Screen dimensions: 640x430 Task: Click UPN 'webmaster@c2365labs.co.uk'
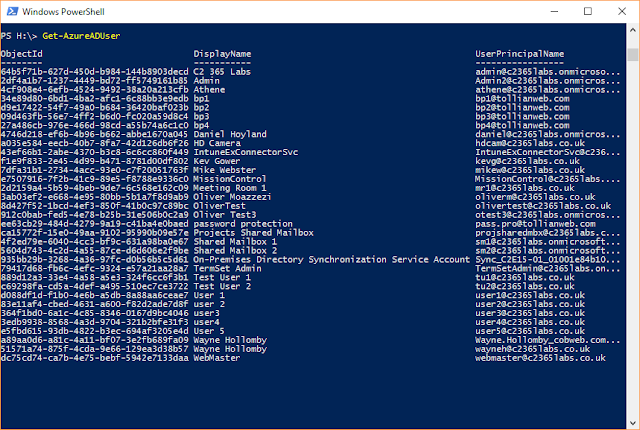(540, 358)
